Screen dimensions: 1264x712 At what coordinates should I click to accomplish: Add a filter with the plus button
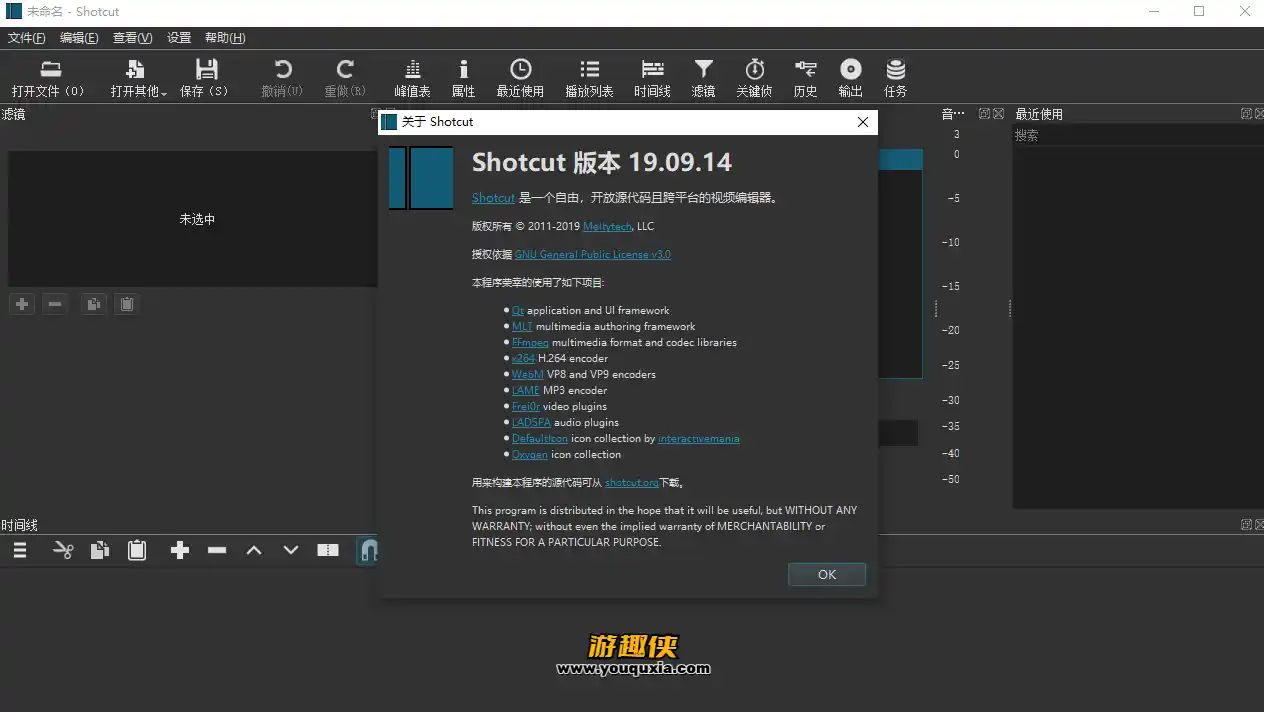[22, 304]
